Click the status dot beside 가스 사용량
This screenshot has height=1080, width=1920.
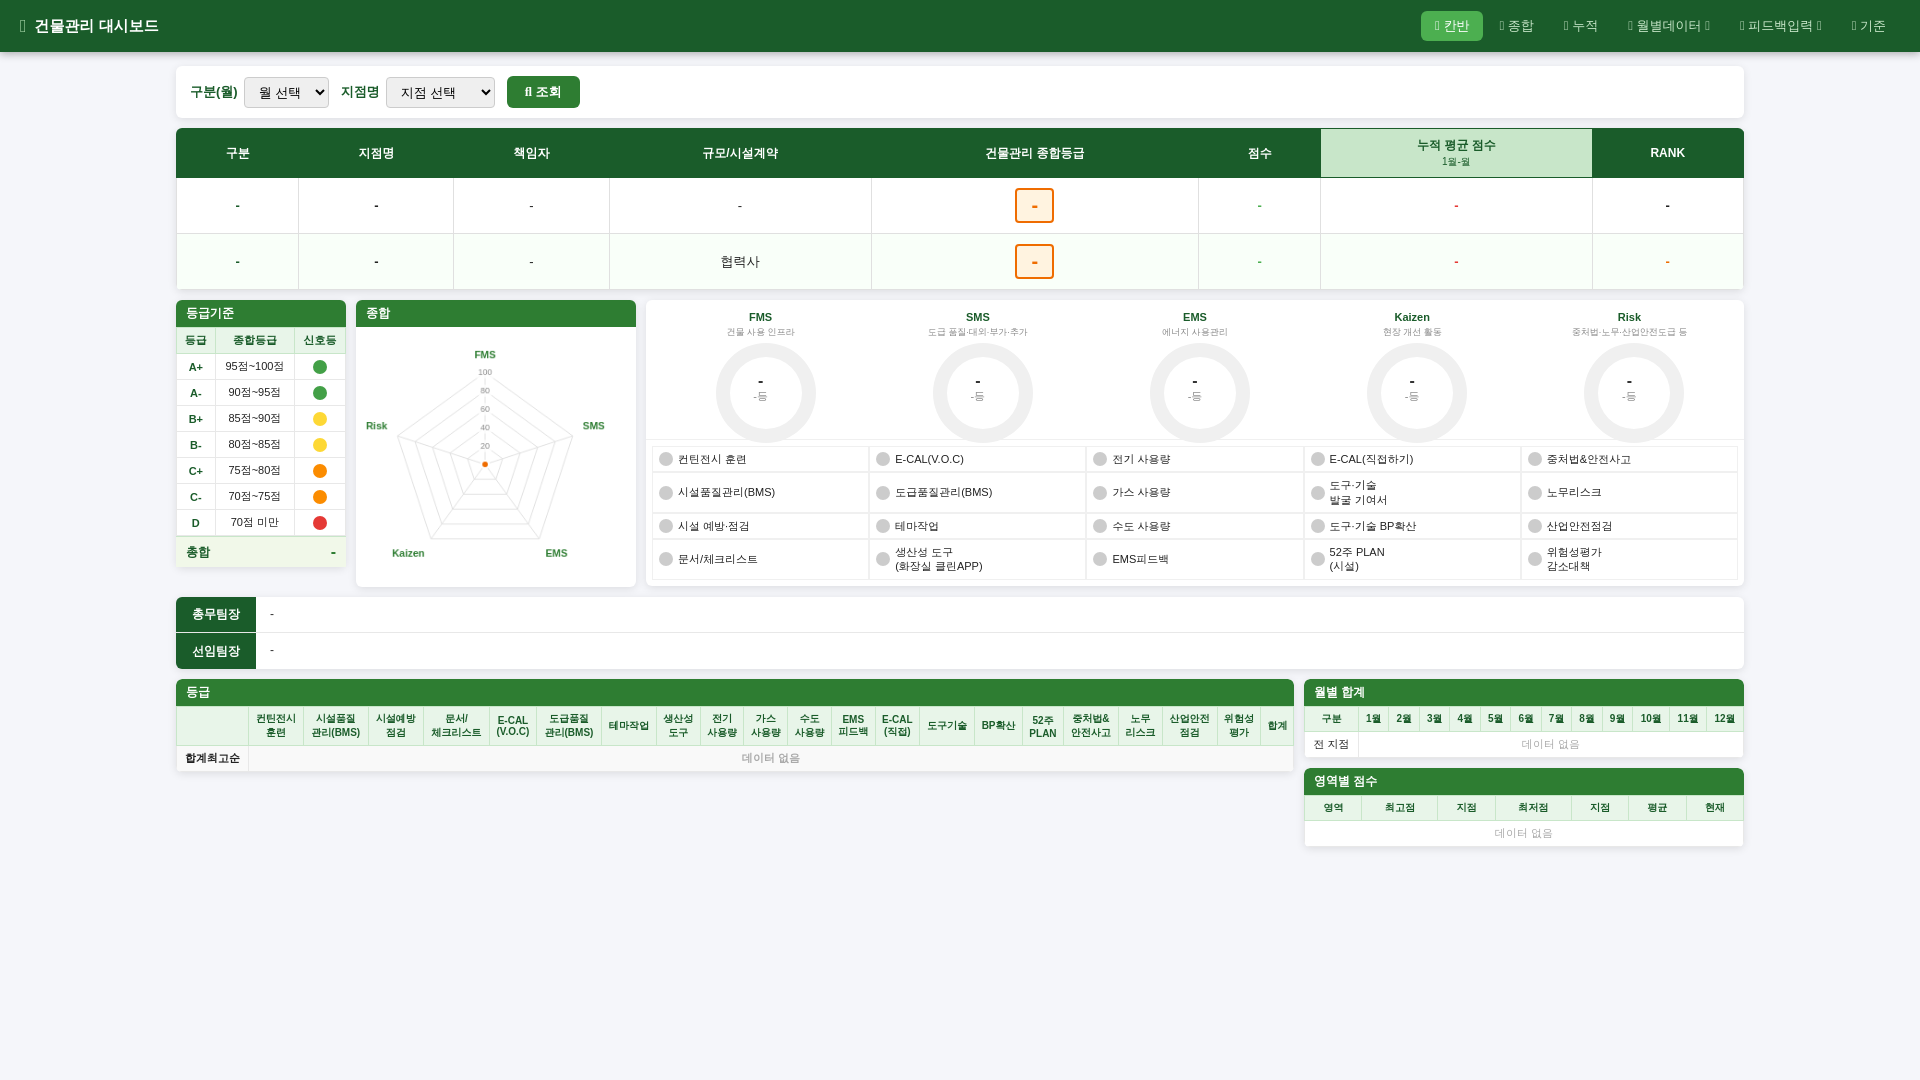(1100, 493)
